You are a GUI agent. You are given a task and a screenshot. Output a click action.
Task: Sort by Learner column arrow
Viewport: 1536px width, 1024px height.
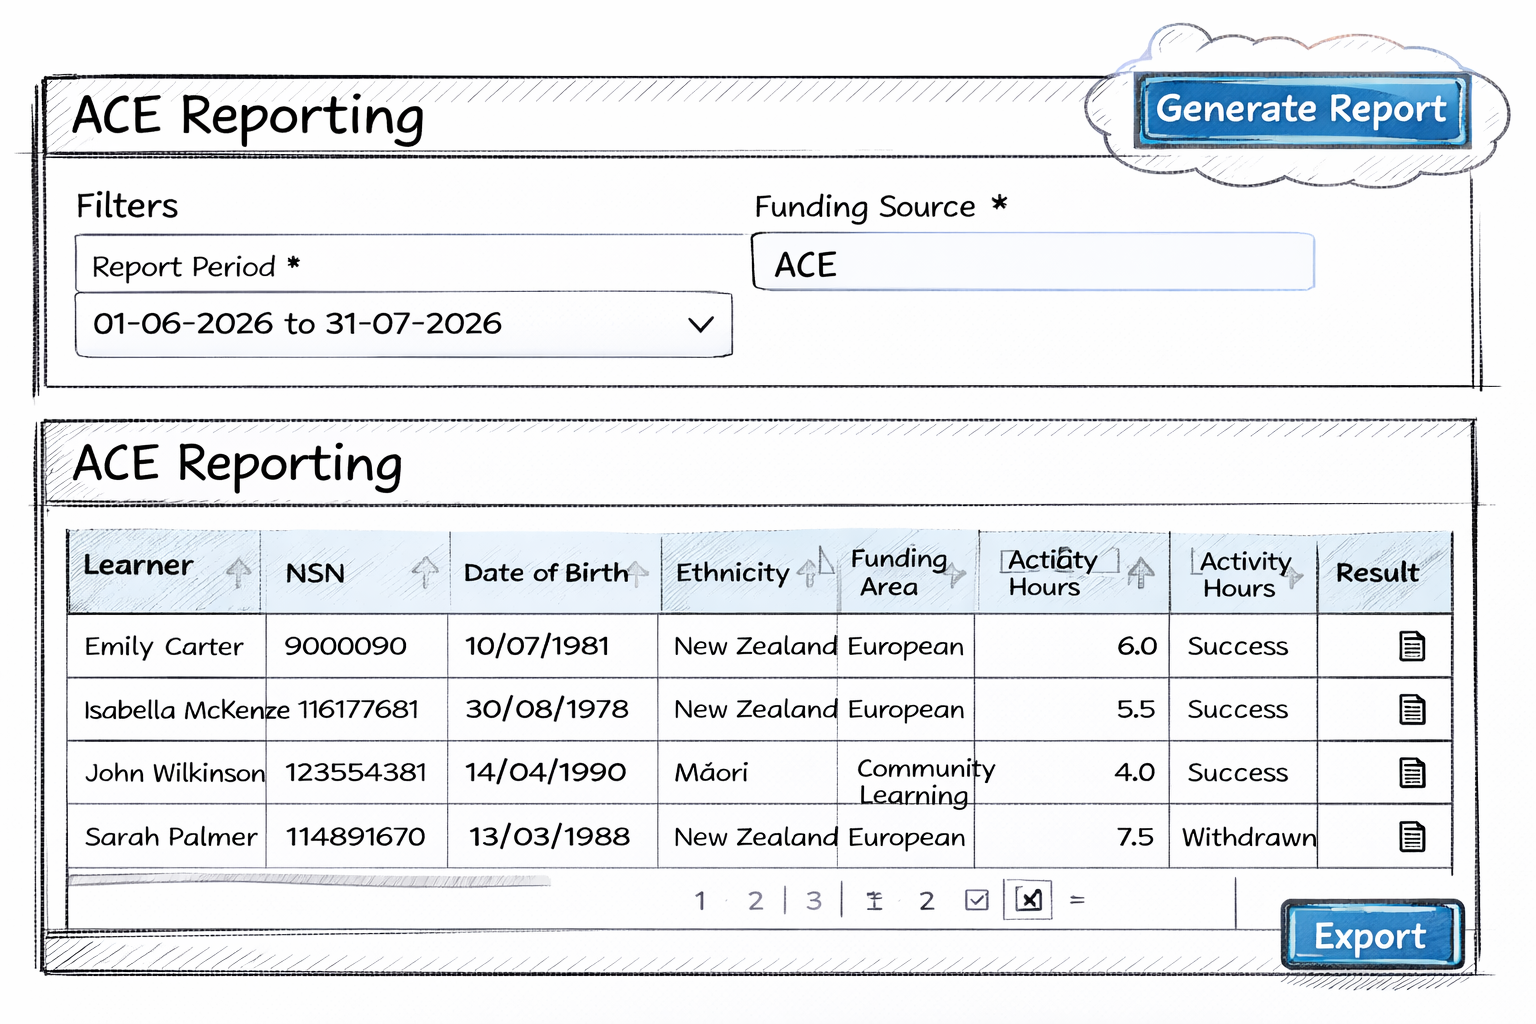(238, 572)
